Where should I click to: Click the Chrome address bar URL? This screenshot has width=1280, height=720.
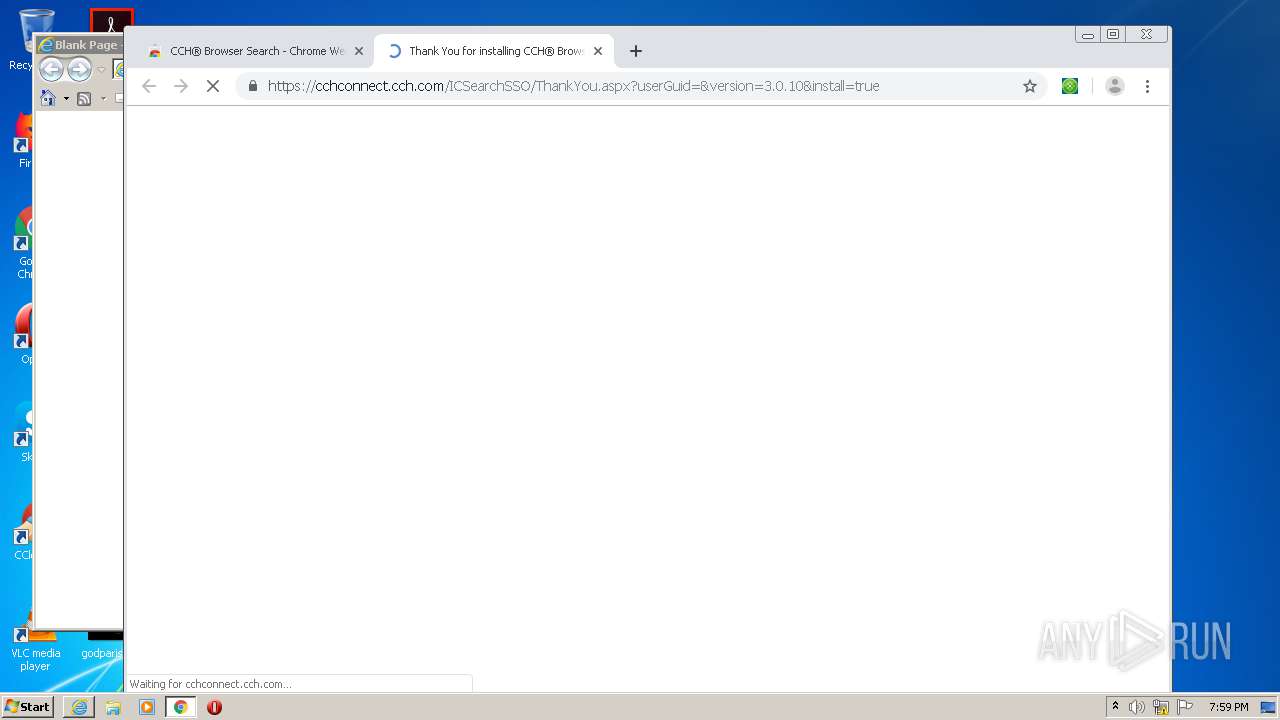tap(574, 86)
